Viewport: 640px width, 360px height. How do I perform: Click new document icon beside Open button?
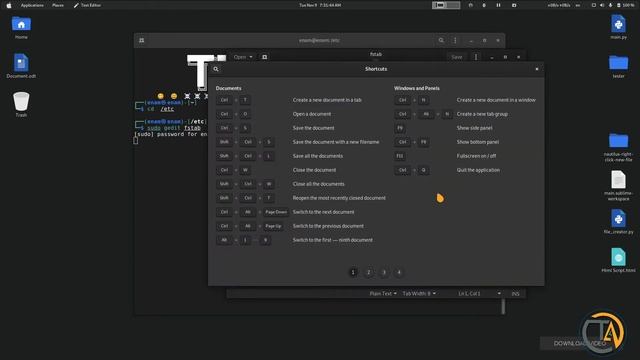pos(264,57)
